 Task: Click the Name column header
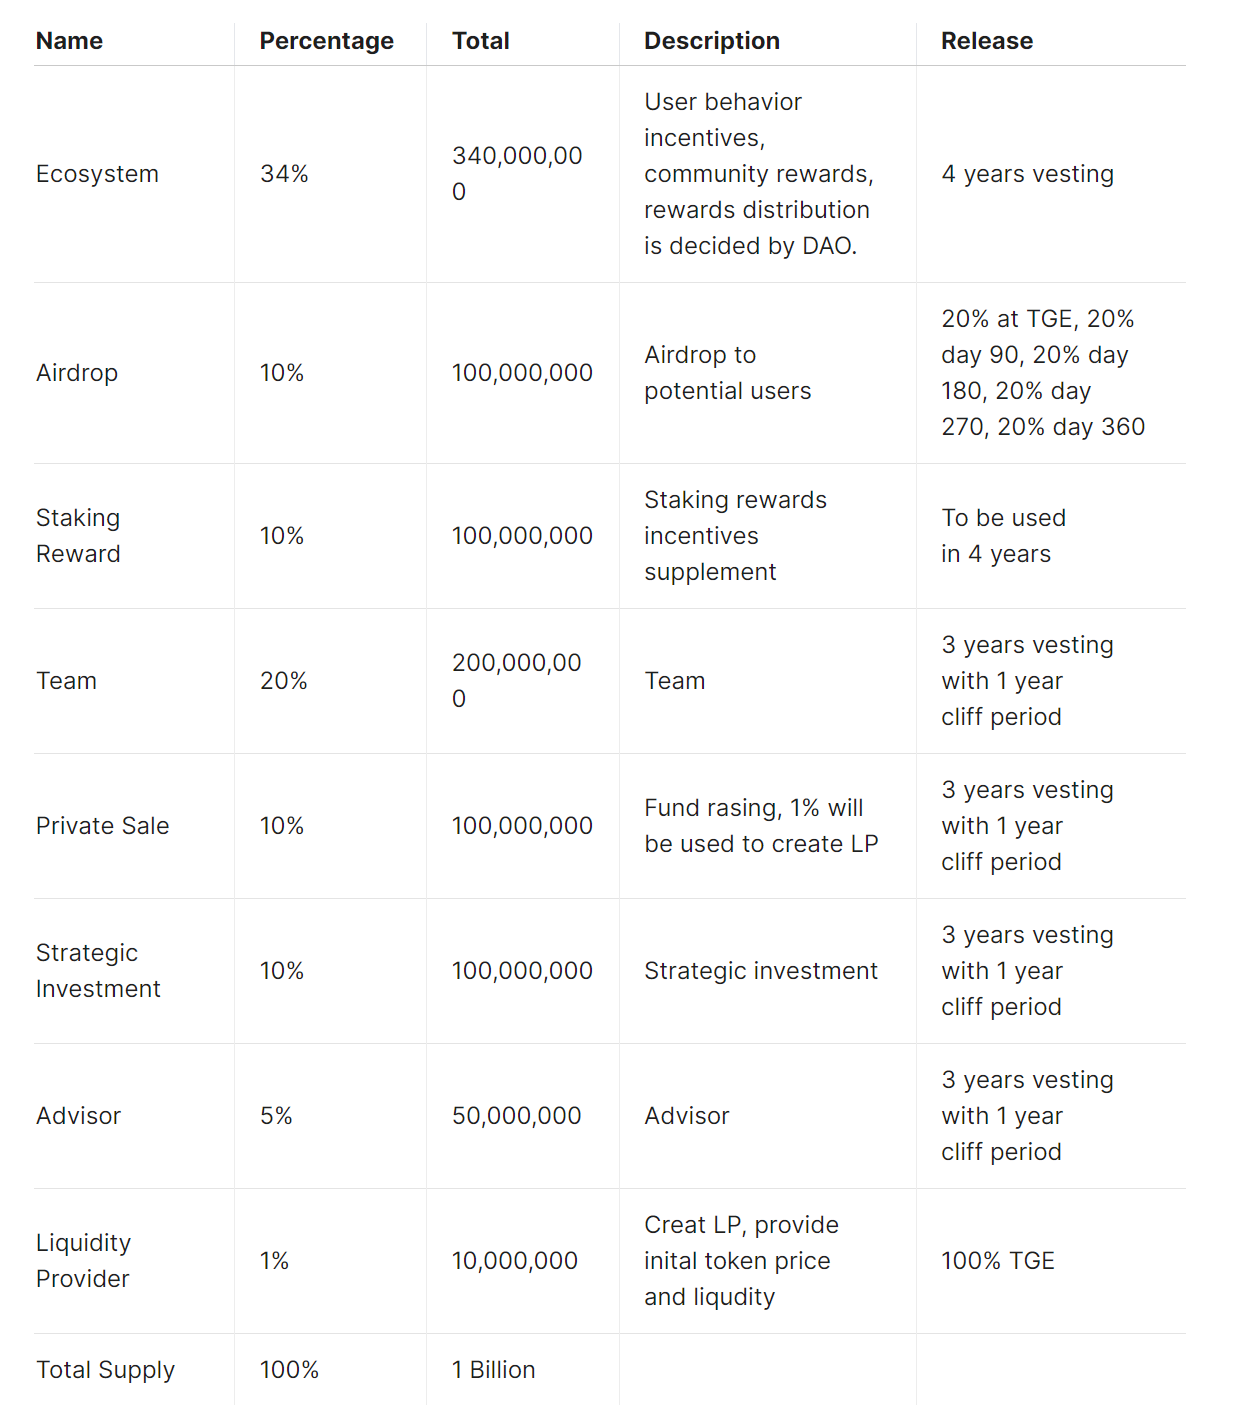tap(69, 41)
